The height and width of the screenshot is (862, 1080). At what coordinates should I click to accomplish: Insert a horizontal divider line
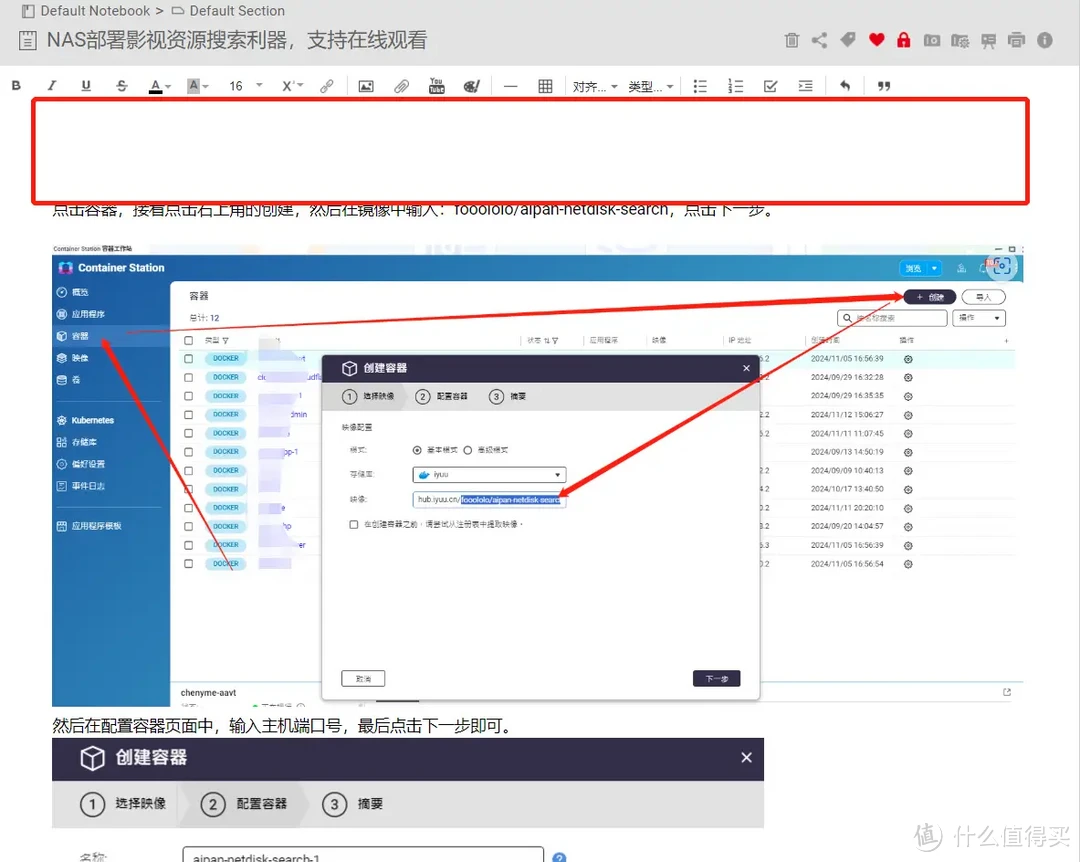click(510, 85)
